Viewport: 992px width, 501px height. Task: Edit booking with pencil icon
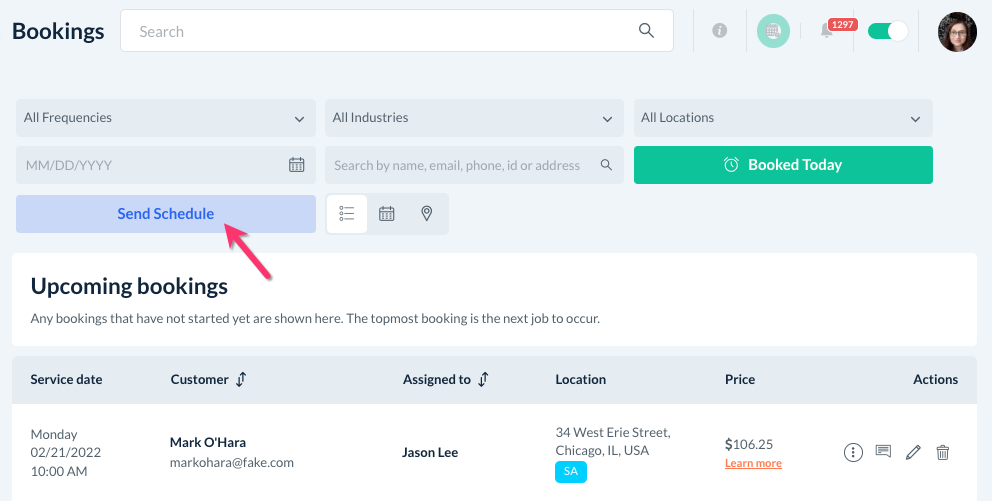[913, 452]
